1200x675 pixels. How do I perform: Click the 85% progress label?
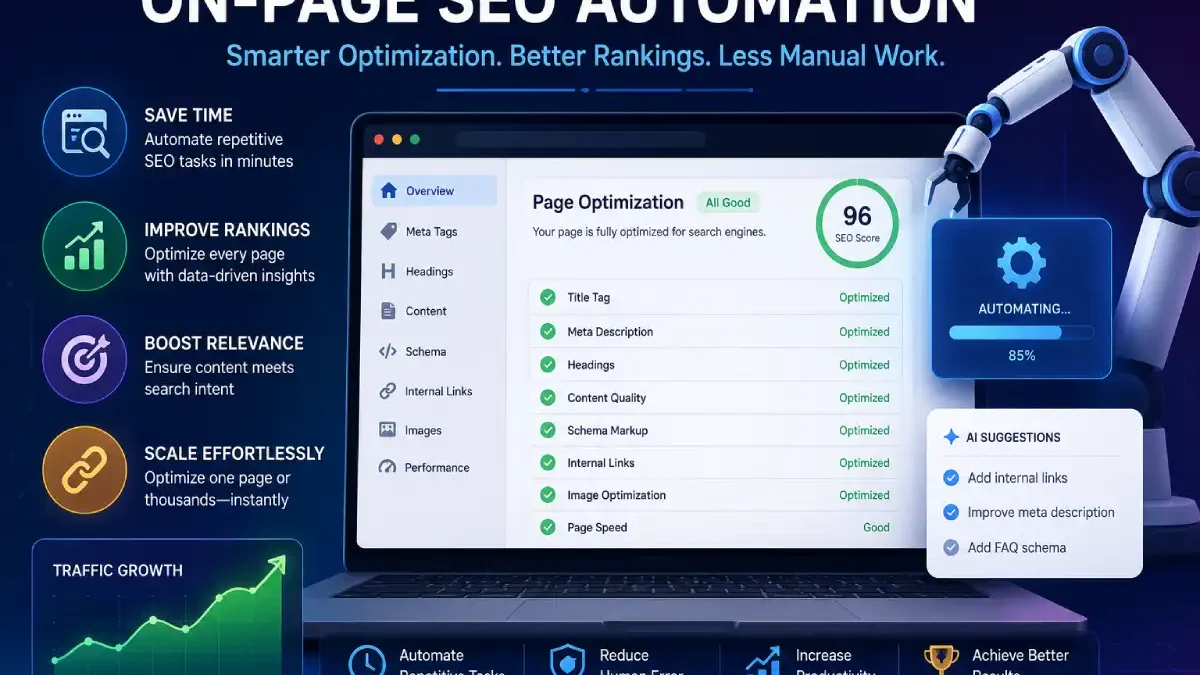point(1021,355)
